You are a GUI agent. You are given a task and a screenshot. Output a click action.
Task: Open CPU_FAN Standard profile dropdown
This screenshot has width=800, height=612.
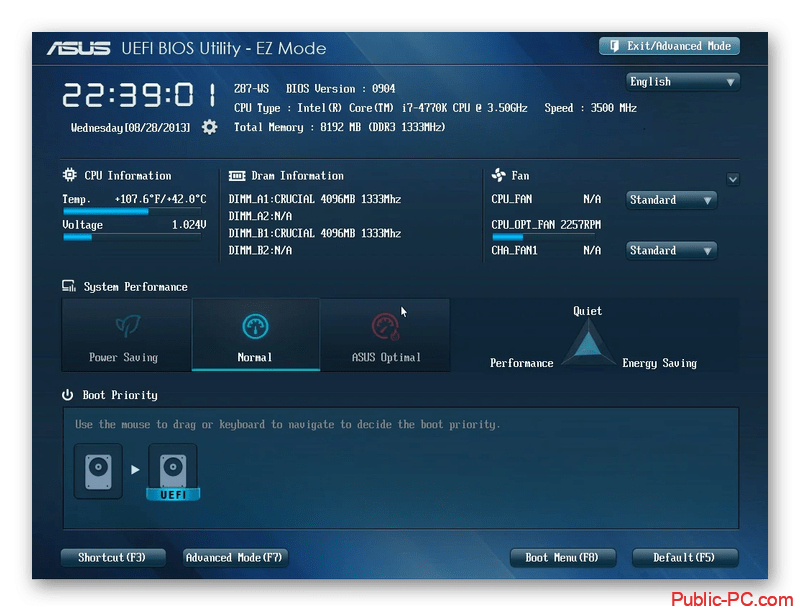(x=671, y=200)
